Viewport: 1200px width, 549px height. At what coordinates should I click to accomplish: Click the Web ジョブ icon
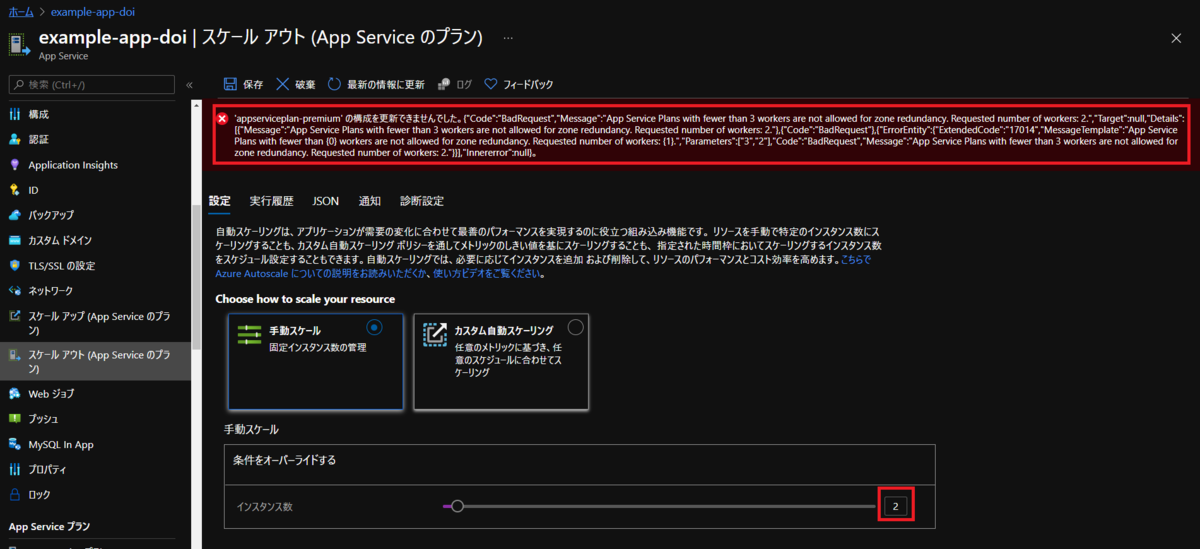coord(15,394)
